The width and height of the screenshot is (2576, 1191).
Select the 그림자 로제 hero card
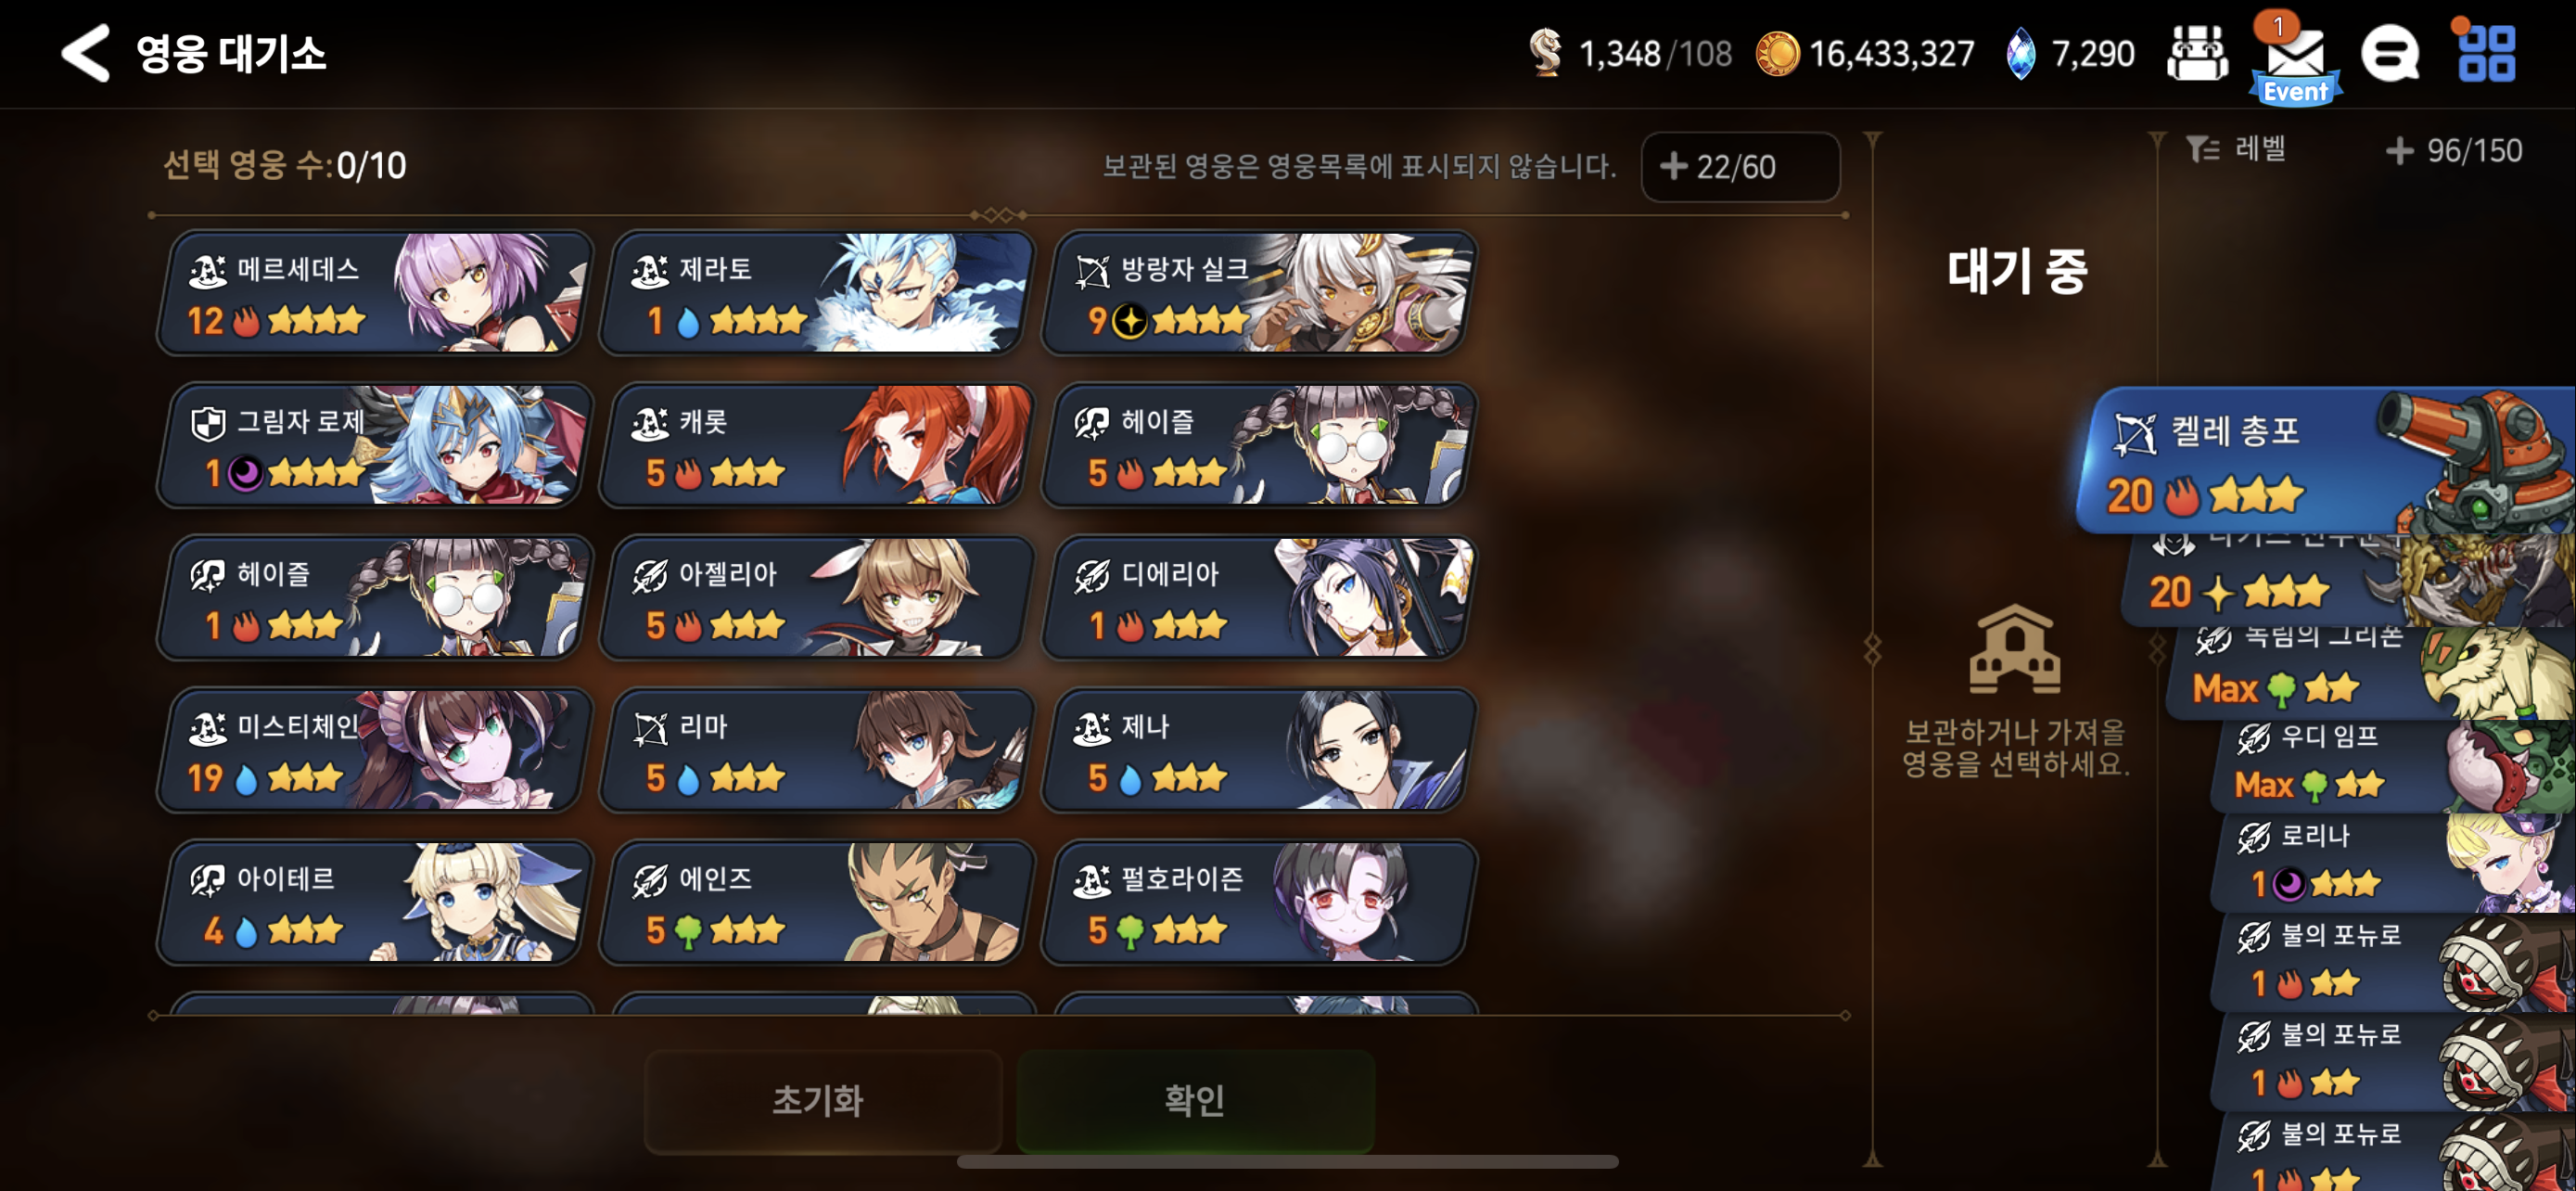(x=374, y=445)
